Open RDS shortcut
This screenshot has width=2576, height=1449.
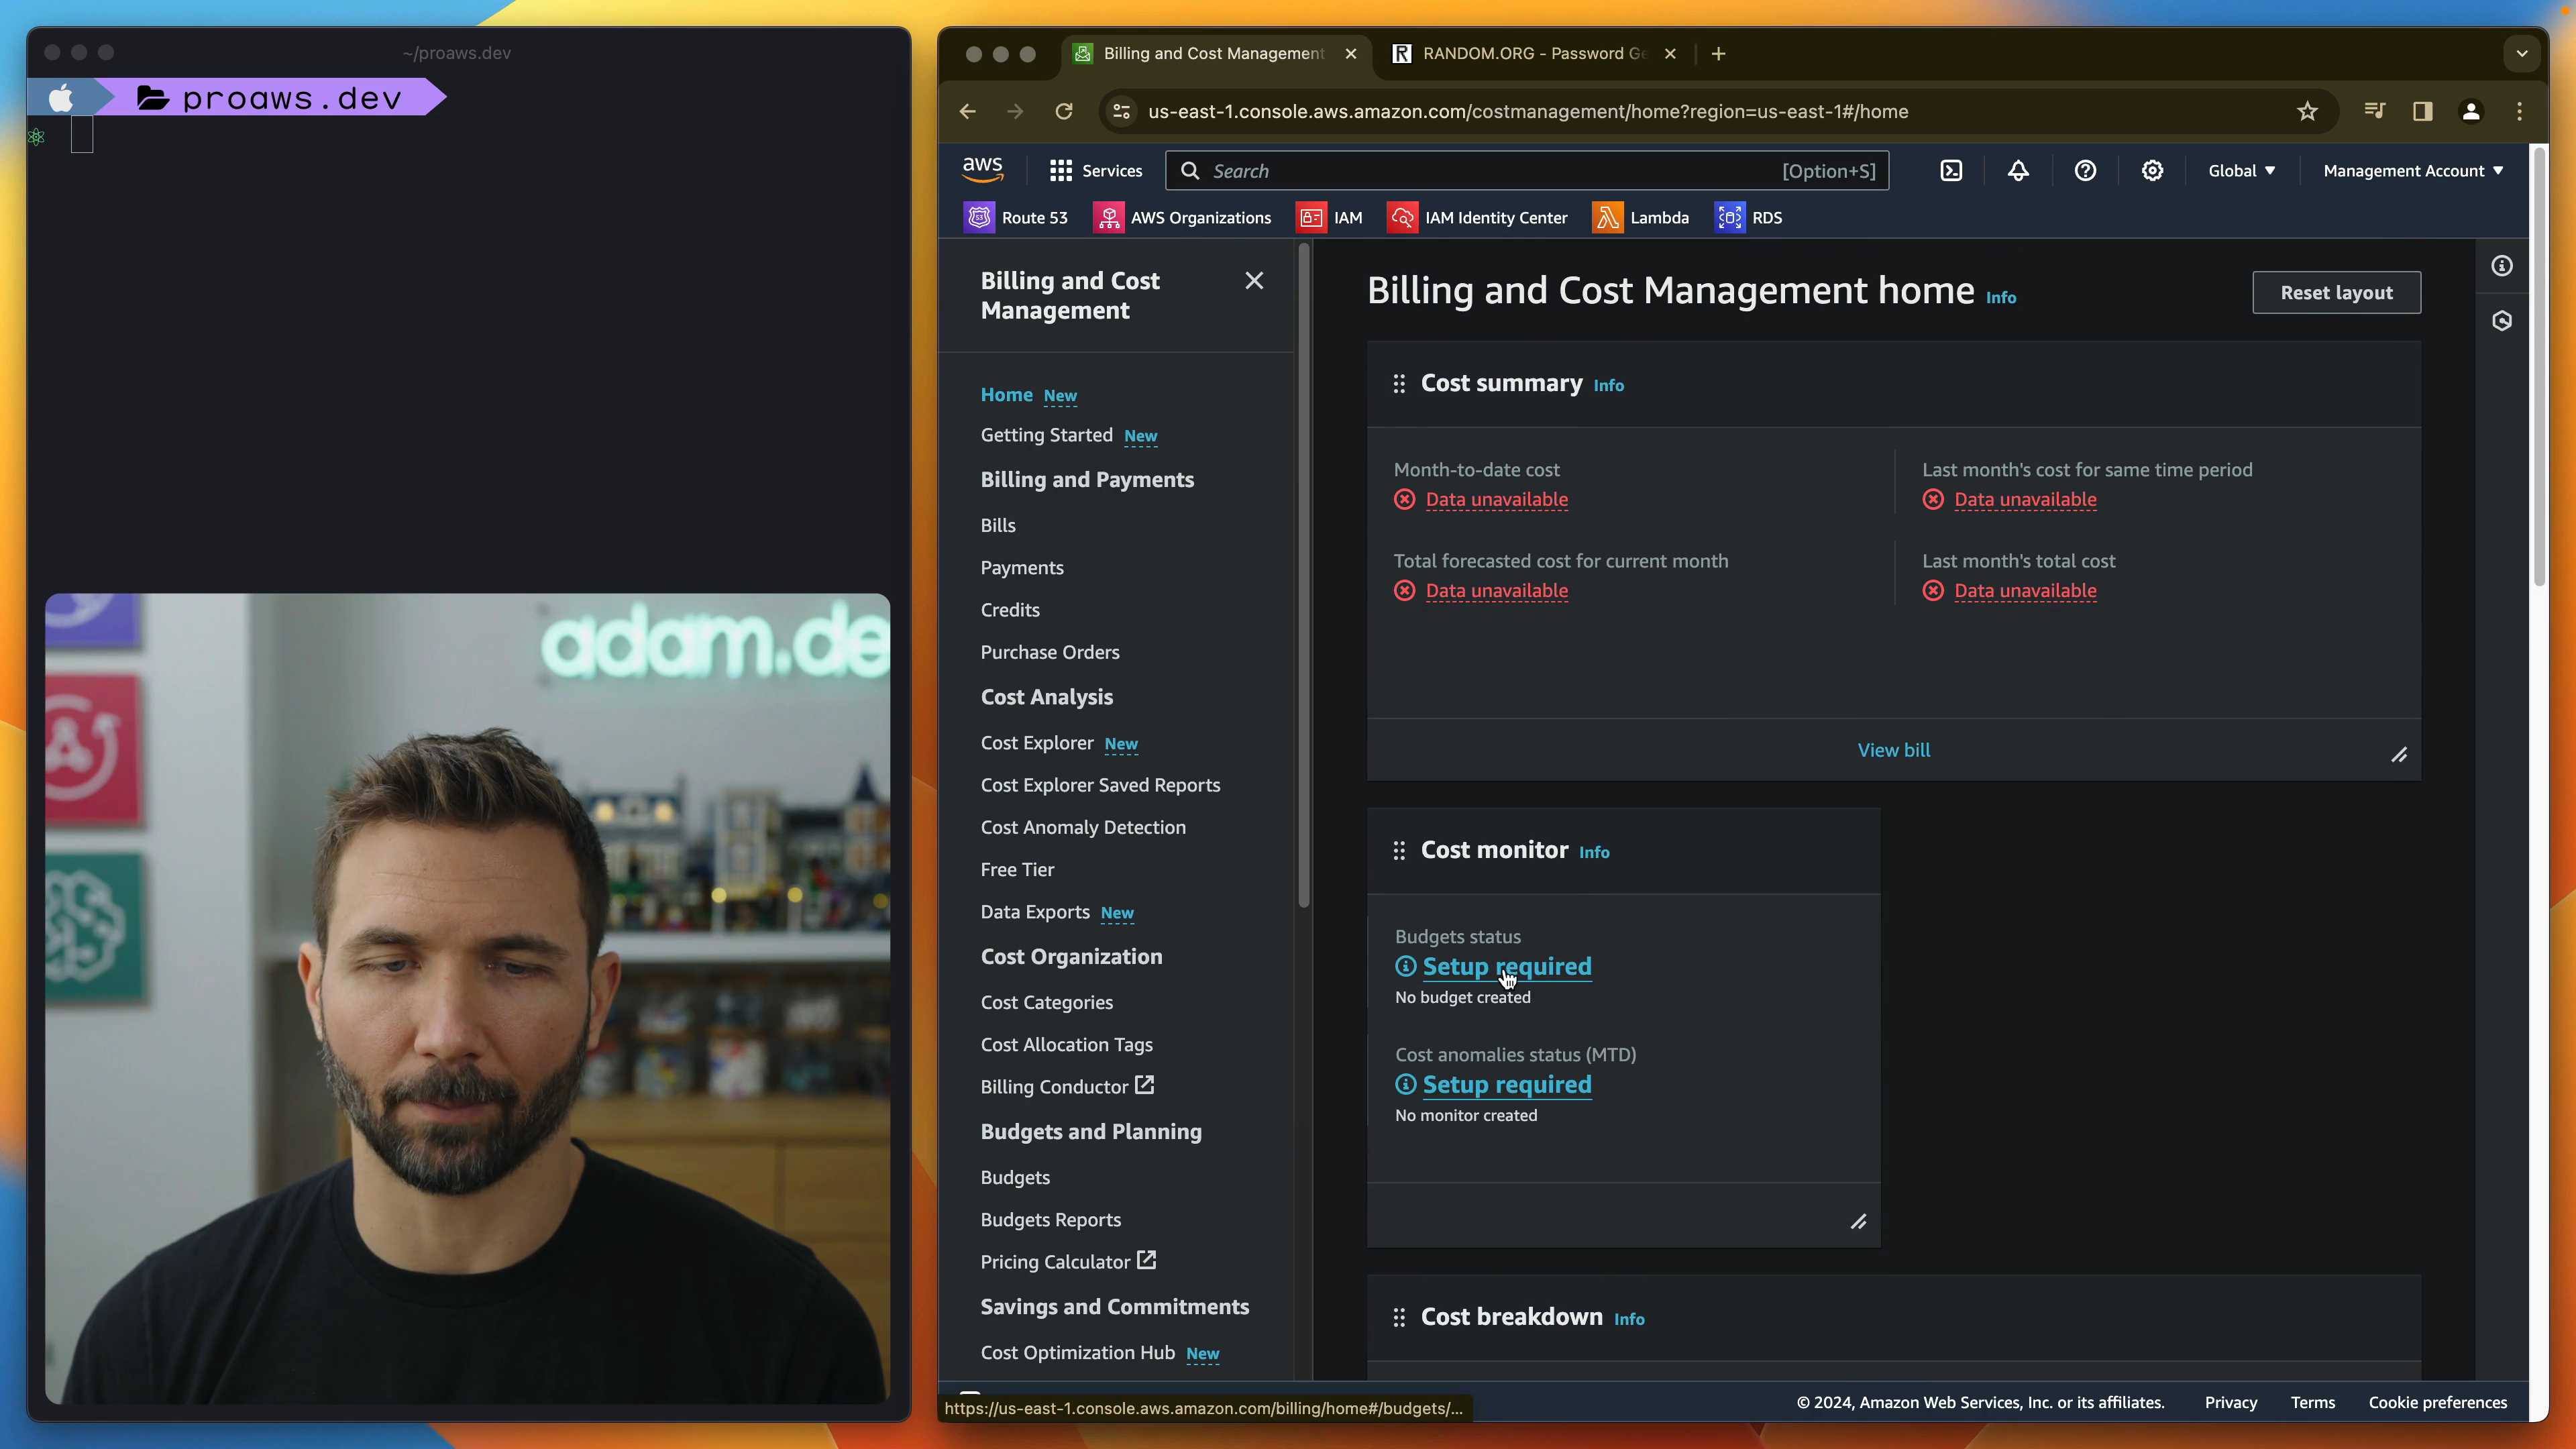1748,217
